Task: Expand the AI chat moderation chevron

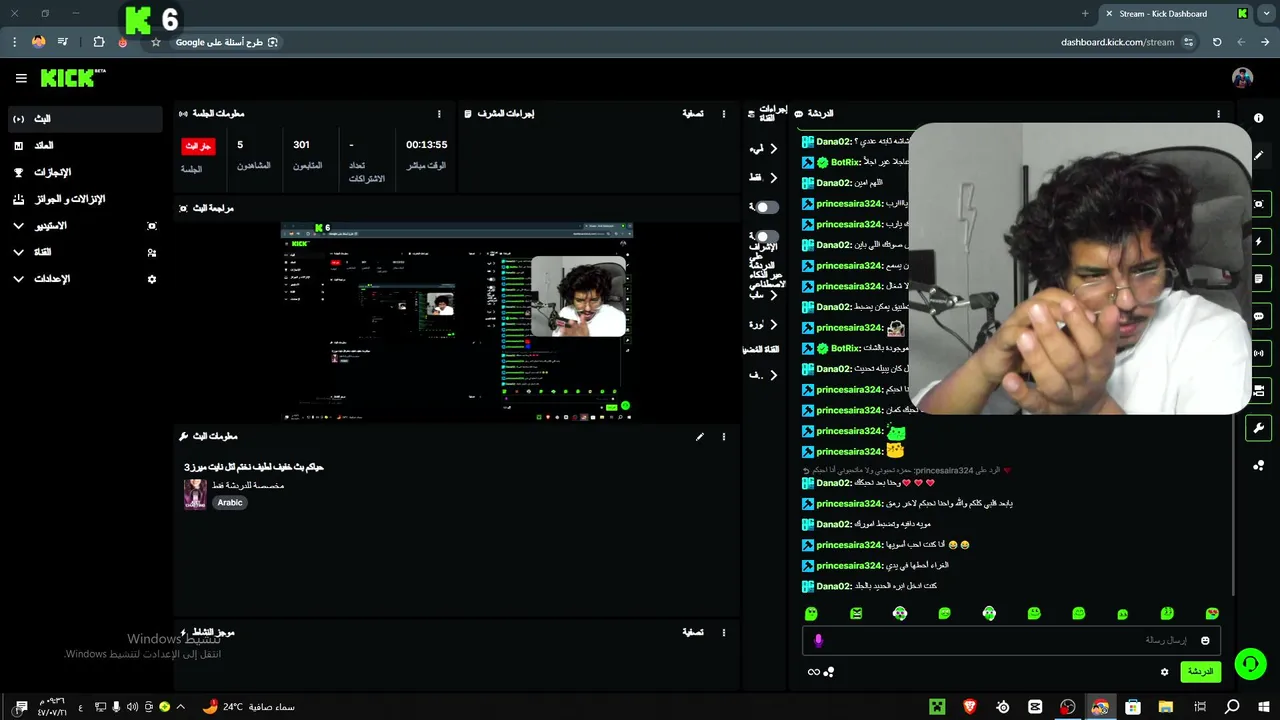Action: 773,295
